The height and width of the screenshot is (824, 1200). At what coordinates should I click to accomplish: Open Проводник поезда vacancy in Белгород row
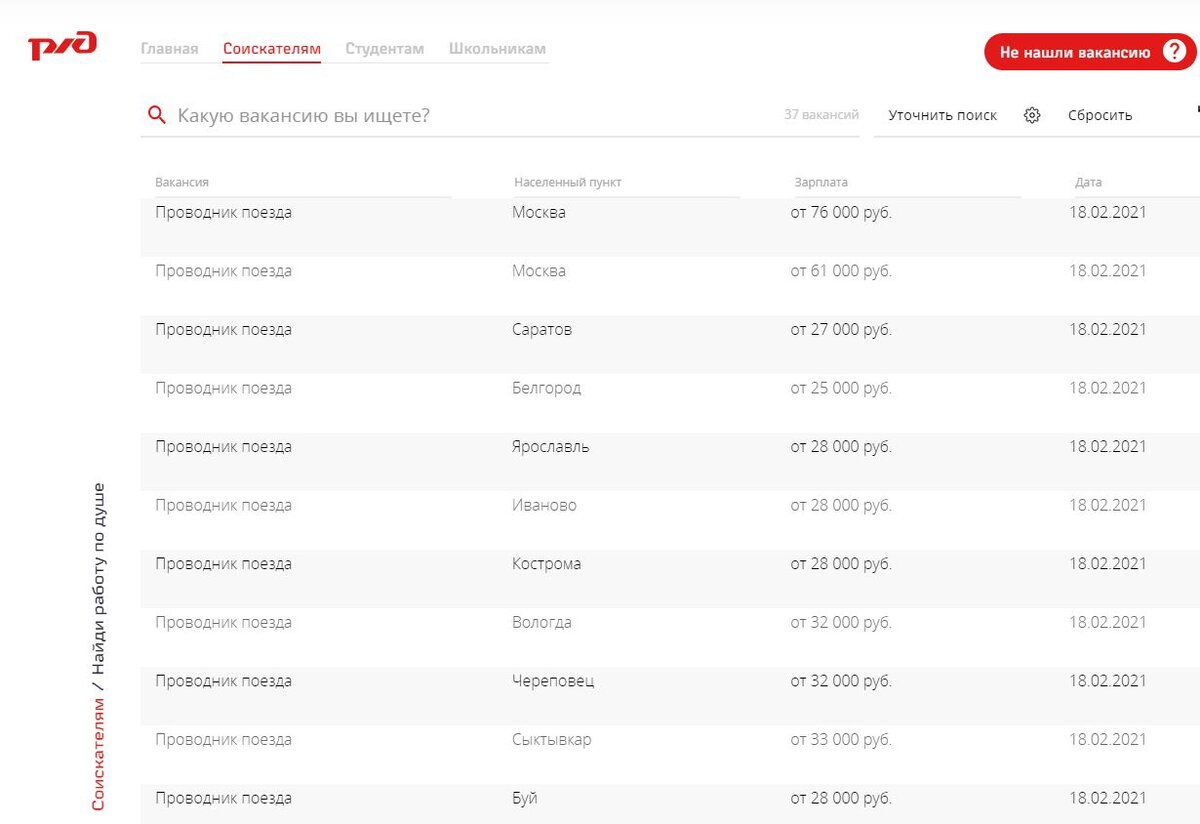coord(223,388)
